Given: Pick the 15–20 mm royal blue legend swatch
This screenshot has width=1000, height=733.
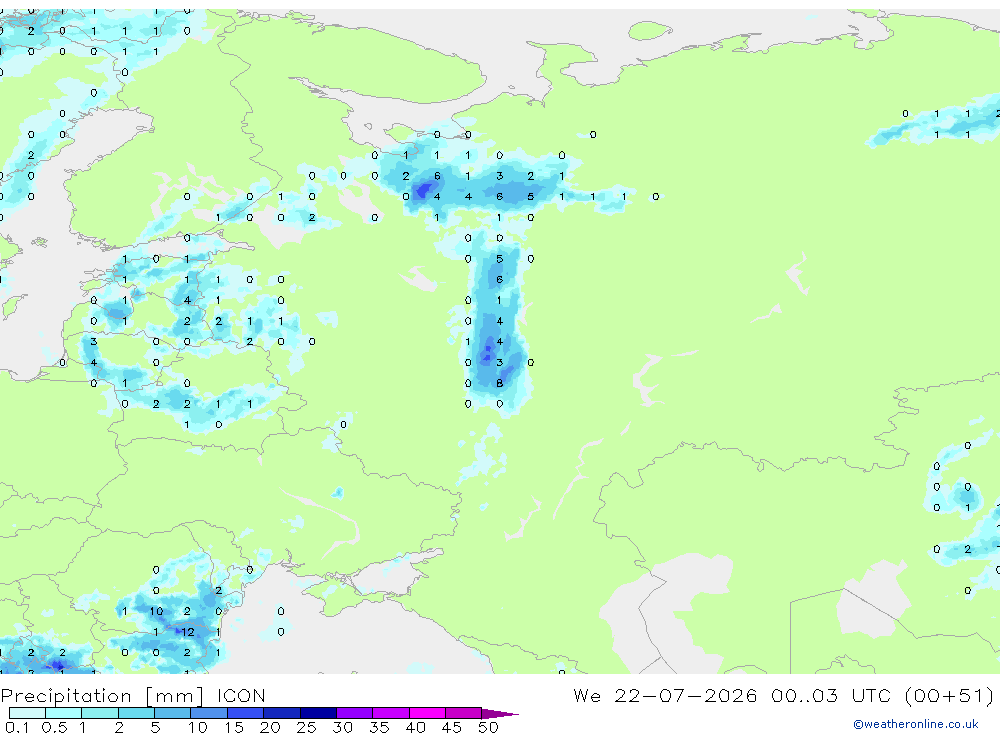Looking at the screenshot, I should click(246, 713).
